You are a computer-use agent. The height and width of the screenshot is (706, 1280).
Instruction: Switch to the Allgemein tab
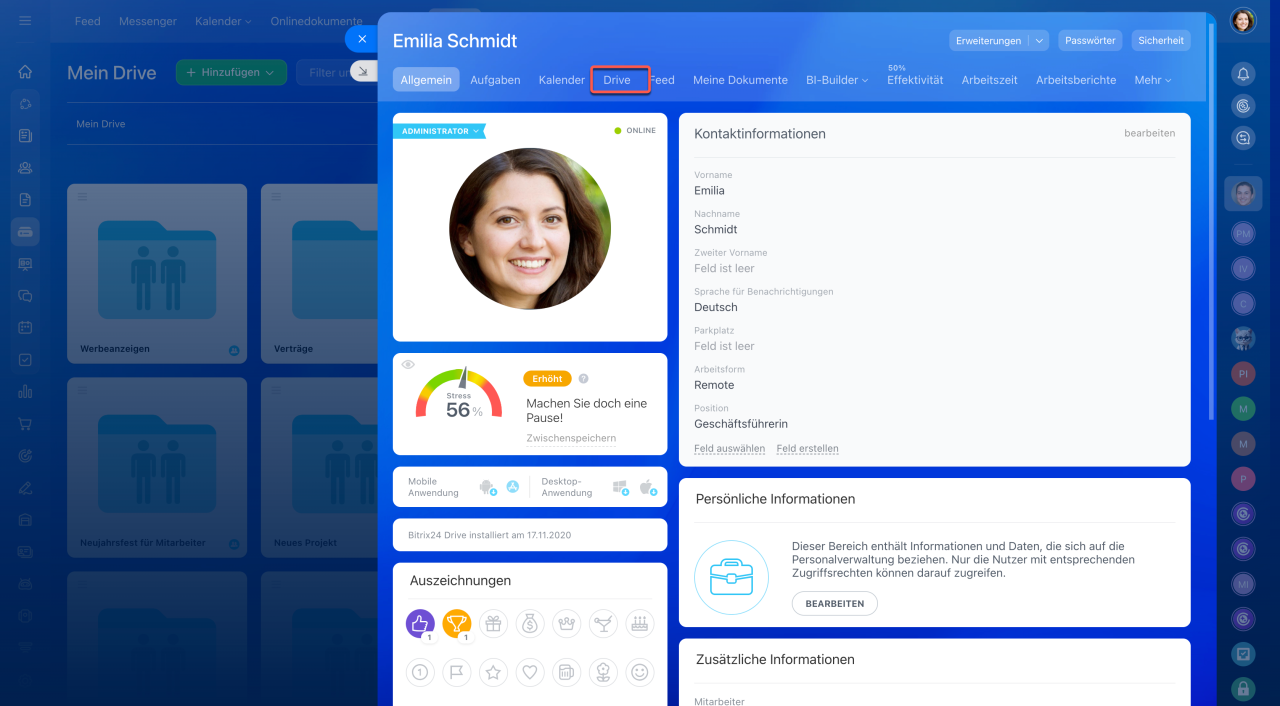coord(426,80)
